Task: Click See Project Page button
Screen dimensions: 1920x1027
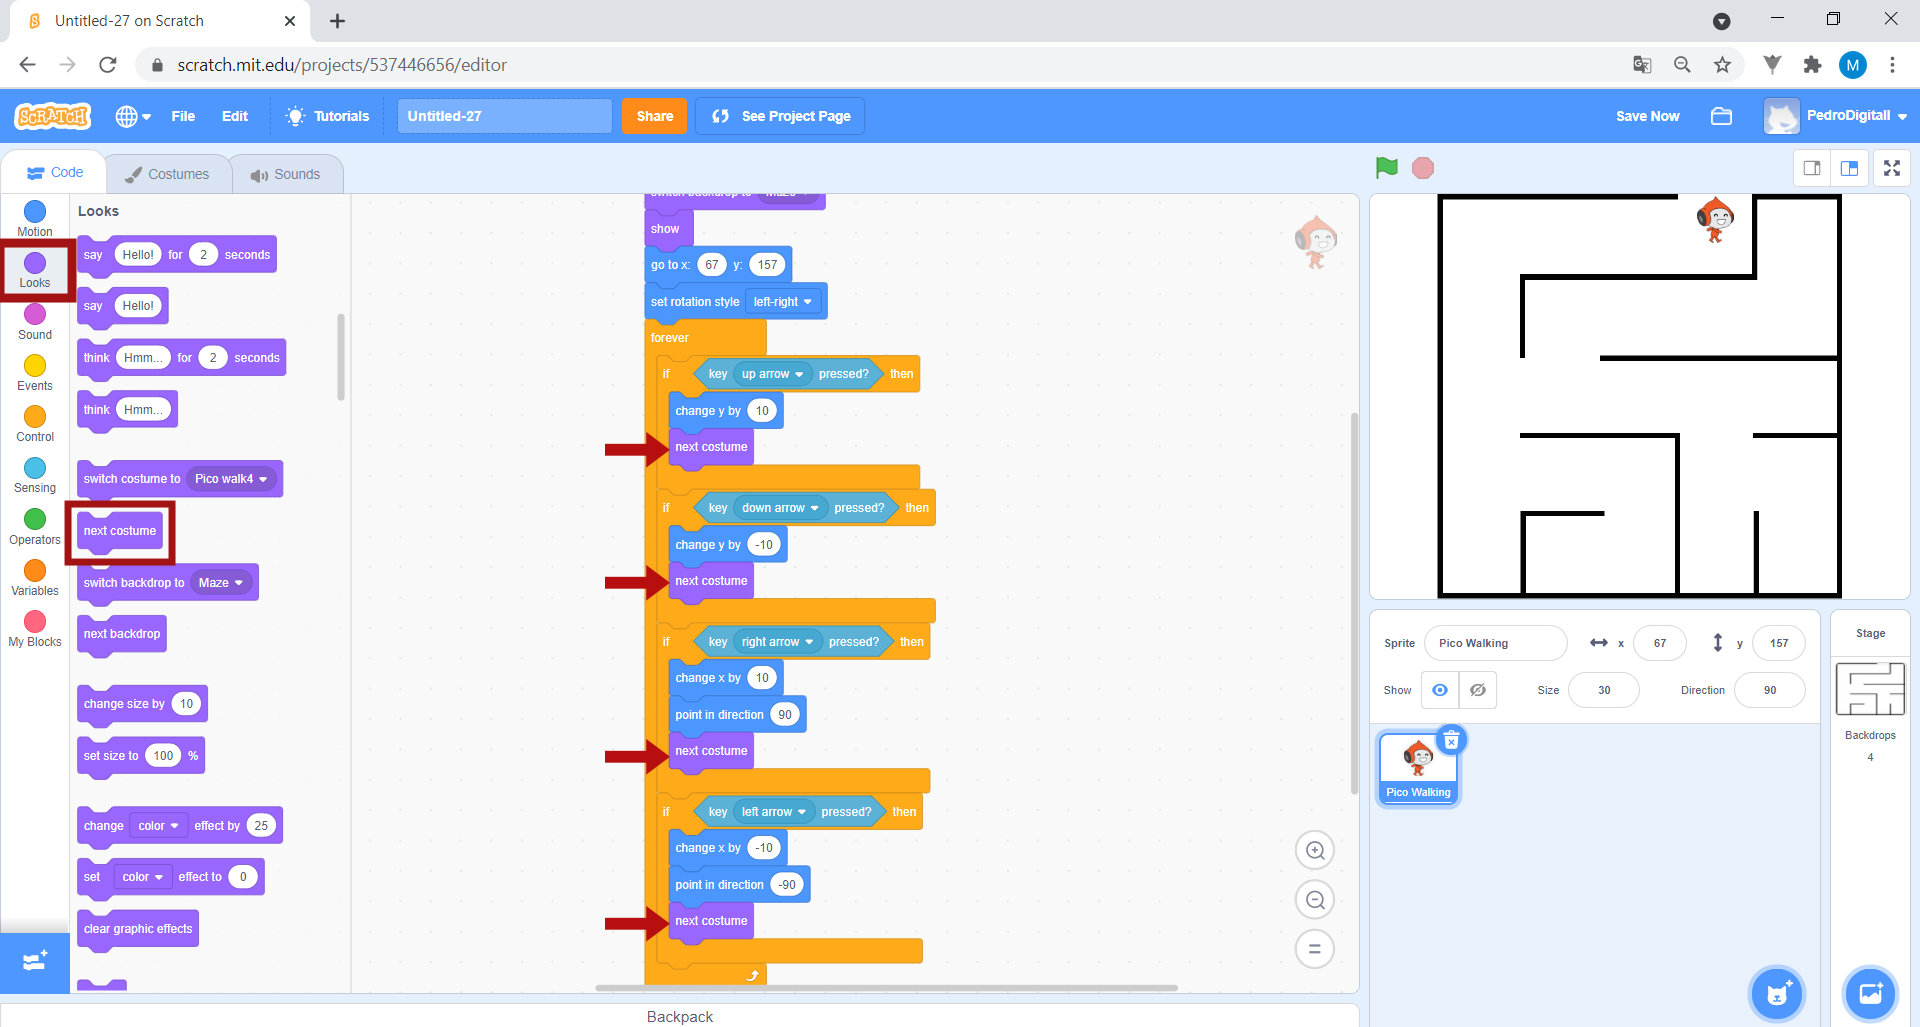Action: [780, 116]
